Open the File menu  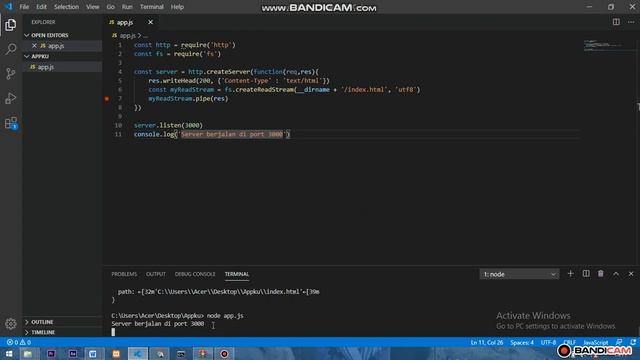tap(24, 7)
